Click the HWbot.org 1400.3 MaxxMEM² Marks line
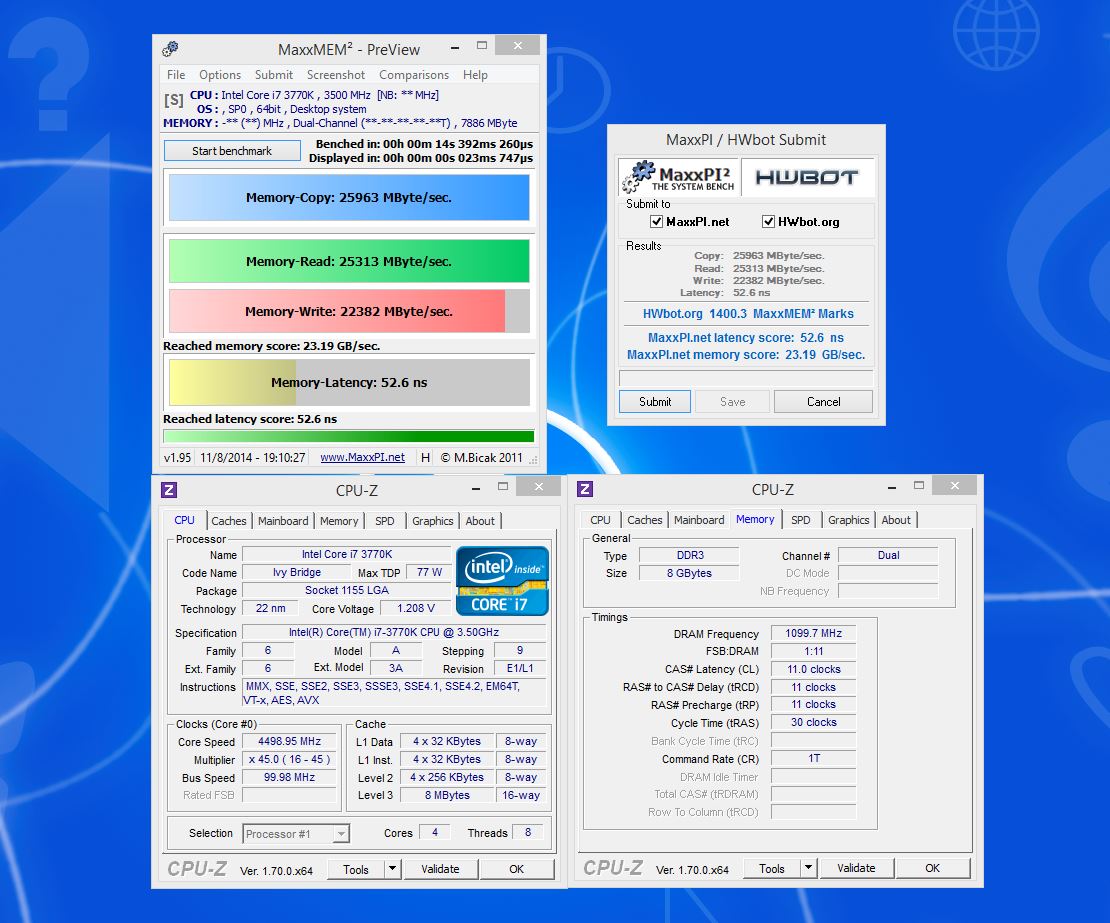 (x=748, y=314)
